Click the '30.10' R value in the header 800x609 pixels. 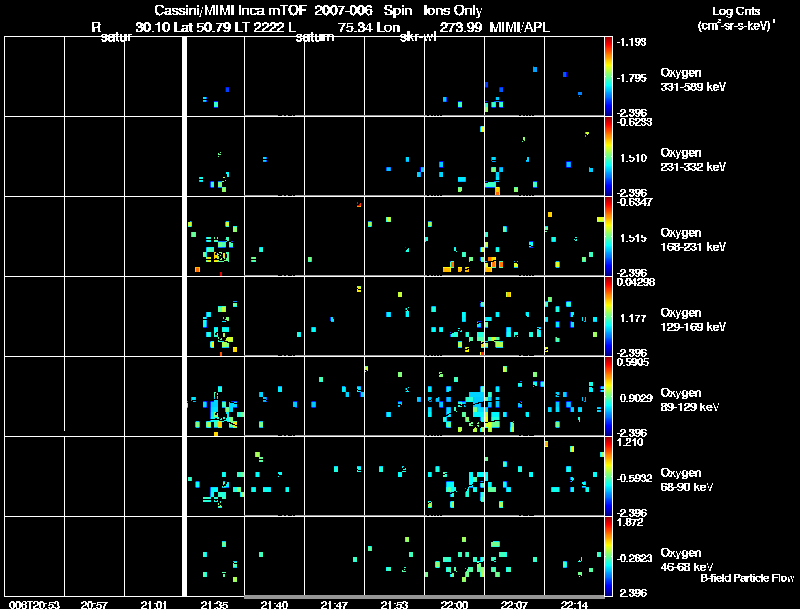153,27
